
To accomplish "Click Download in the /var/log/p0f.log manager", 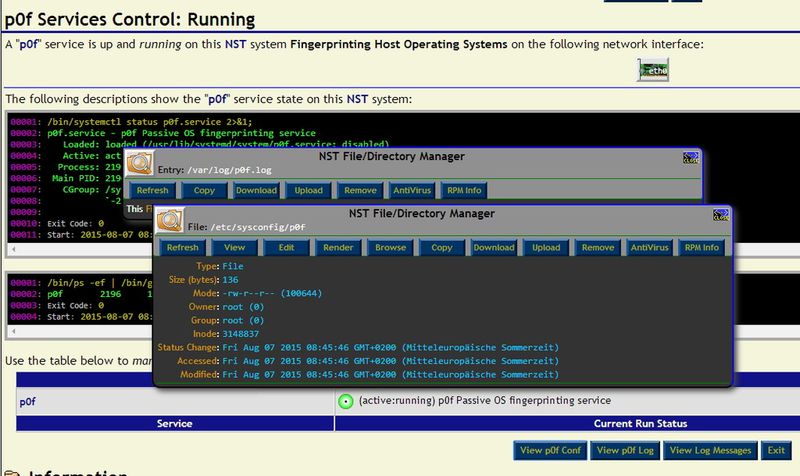I will 256,190.
